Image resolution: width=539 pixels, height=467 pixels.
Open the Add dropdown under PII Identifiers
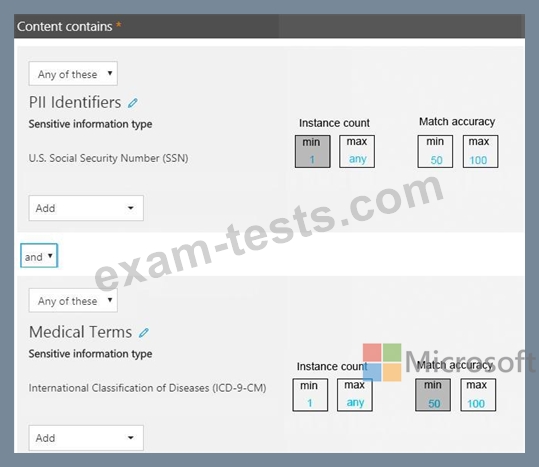(x=86, y=208)
